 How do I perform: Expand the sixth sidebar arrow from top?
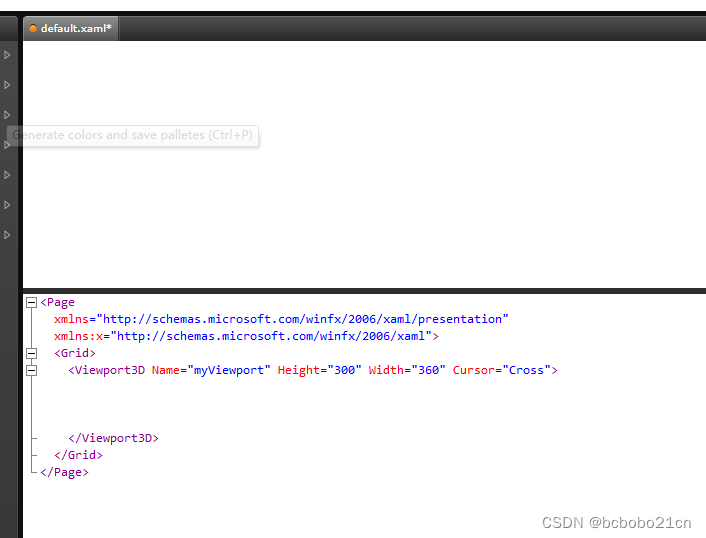tap(7, 205)
